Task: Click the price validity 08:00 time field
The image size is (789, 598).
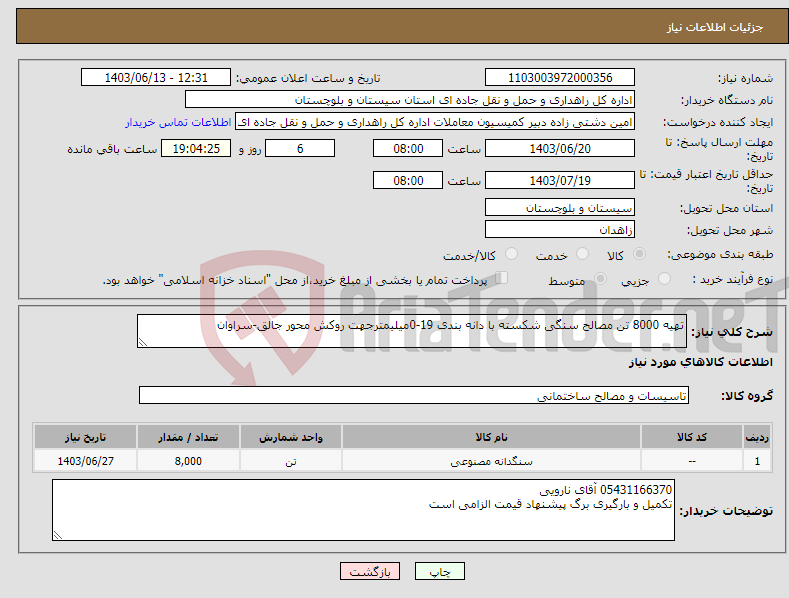Action: [408, 180]
